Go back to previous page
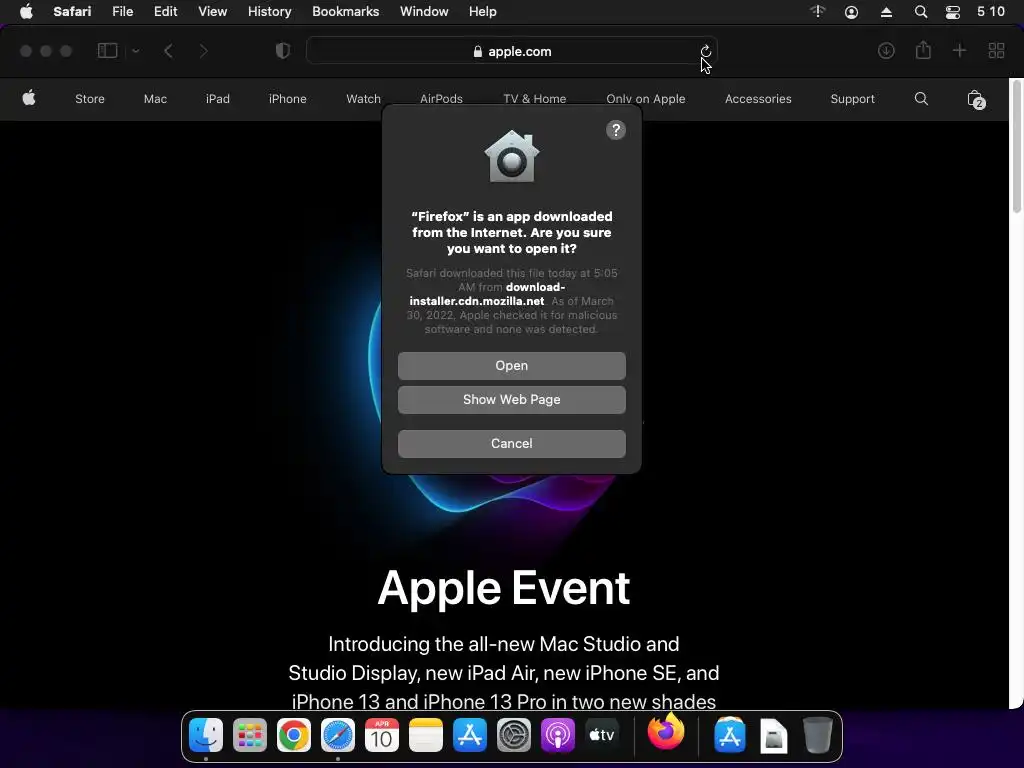1024x768 pixels. (168, 51)
